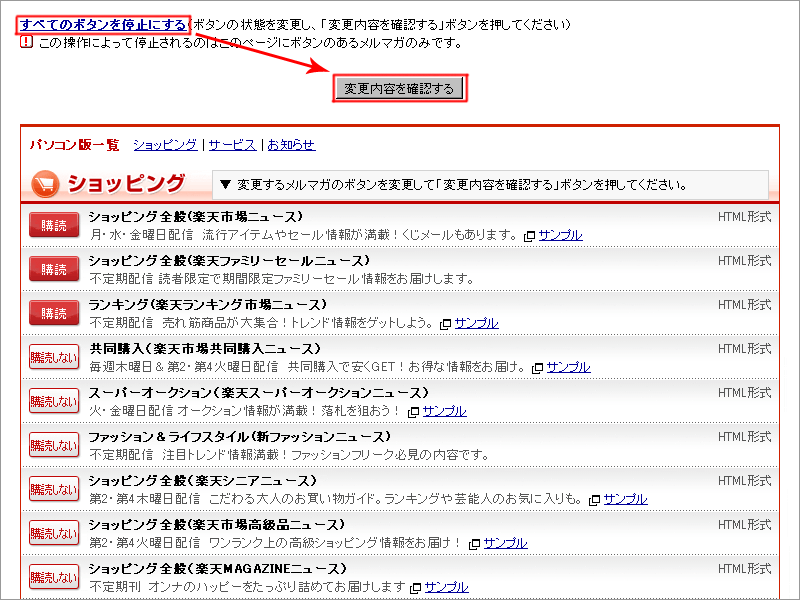Toggle 購読 button for 楽天ファミリーセールニュース

click(54, 269)
